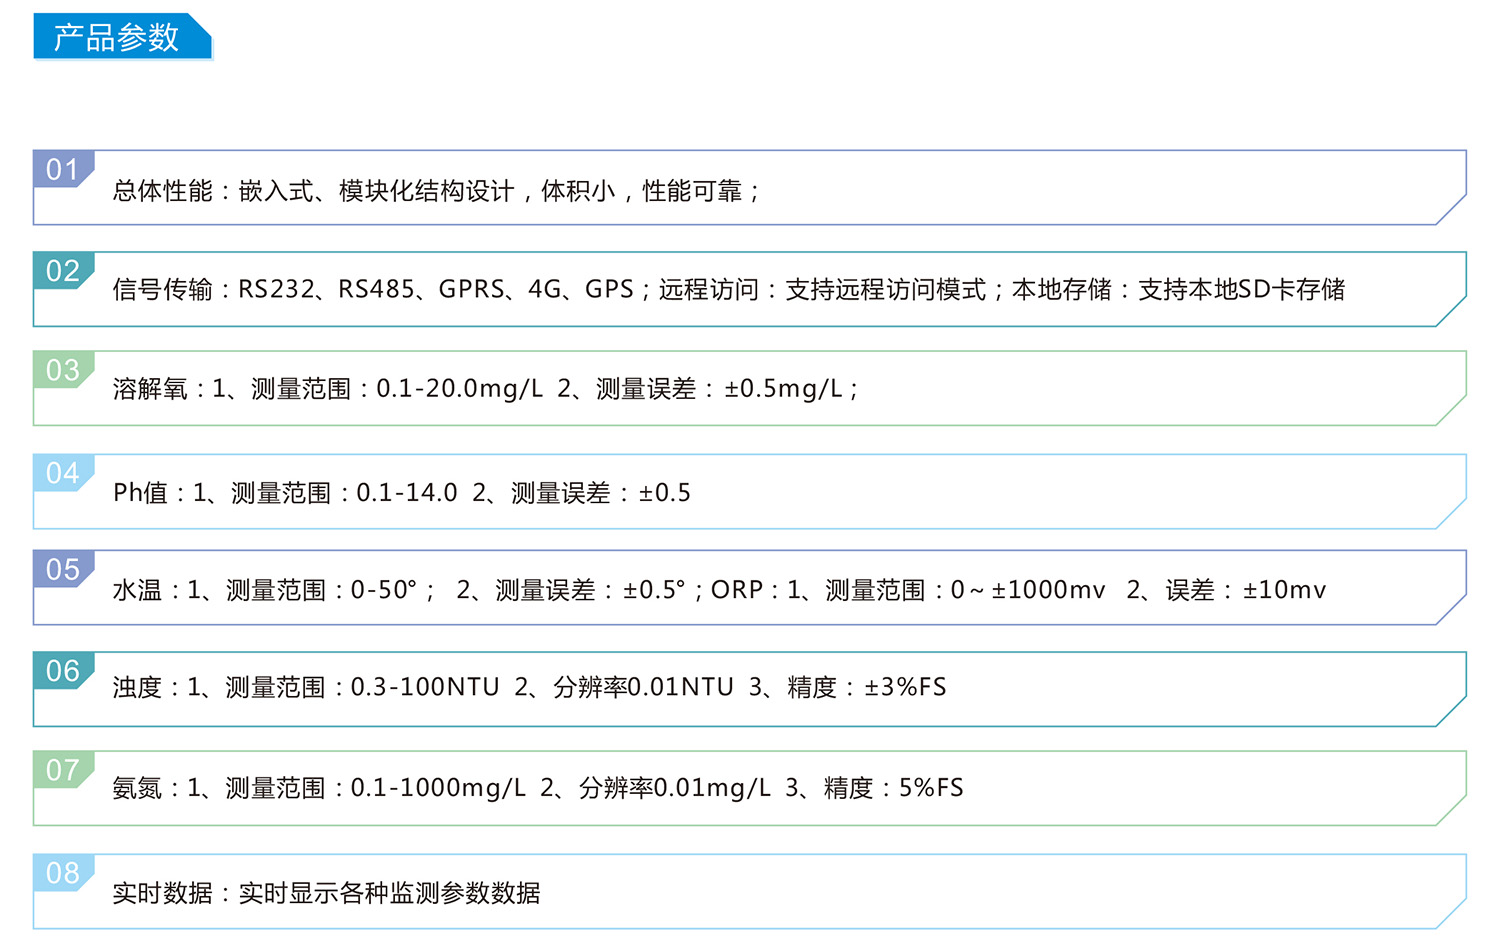Click the 05 number badge

click(x=62, y=569)
